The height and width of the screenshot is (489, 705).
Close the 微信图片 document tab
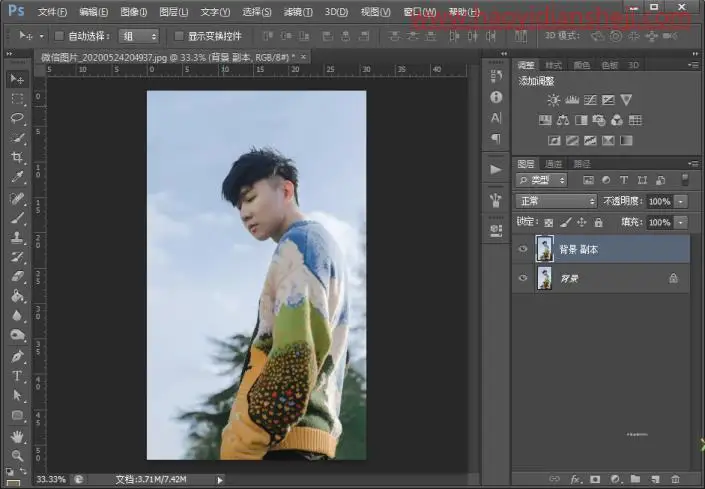(x=303, y=57)
